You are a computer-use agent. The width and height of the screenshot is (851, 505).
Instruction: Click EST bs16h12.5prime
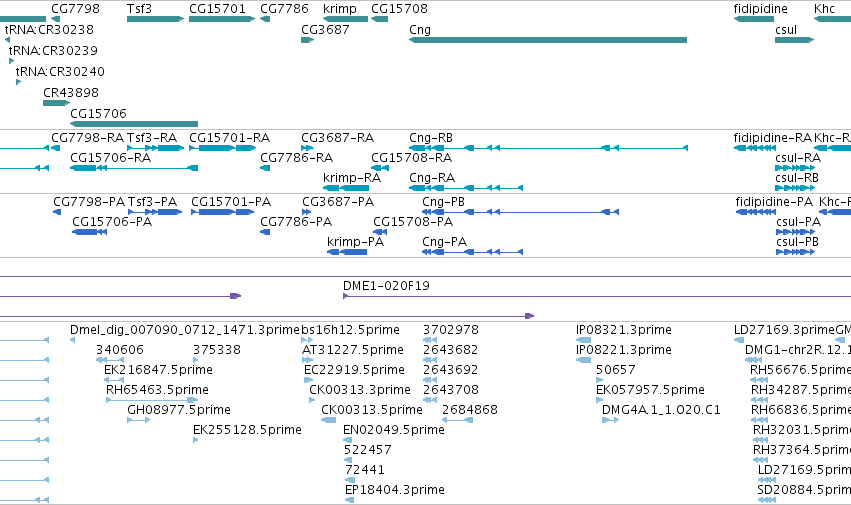307,340
